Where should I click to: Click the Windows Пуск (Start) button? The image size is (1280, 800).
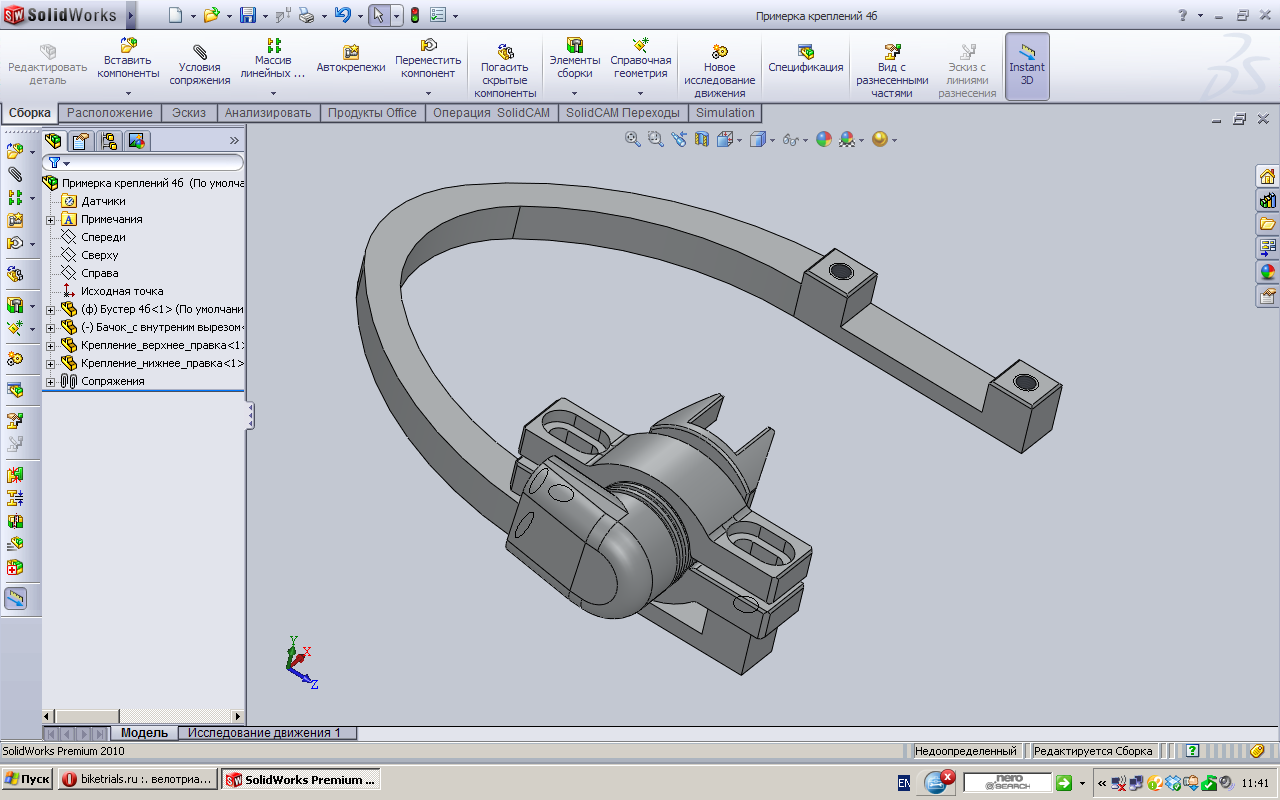click(x=28, y=779)
